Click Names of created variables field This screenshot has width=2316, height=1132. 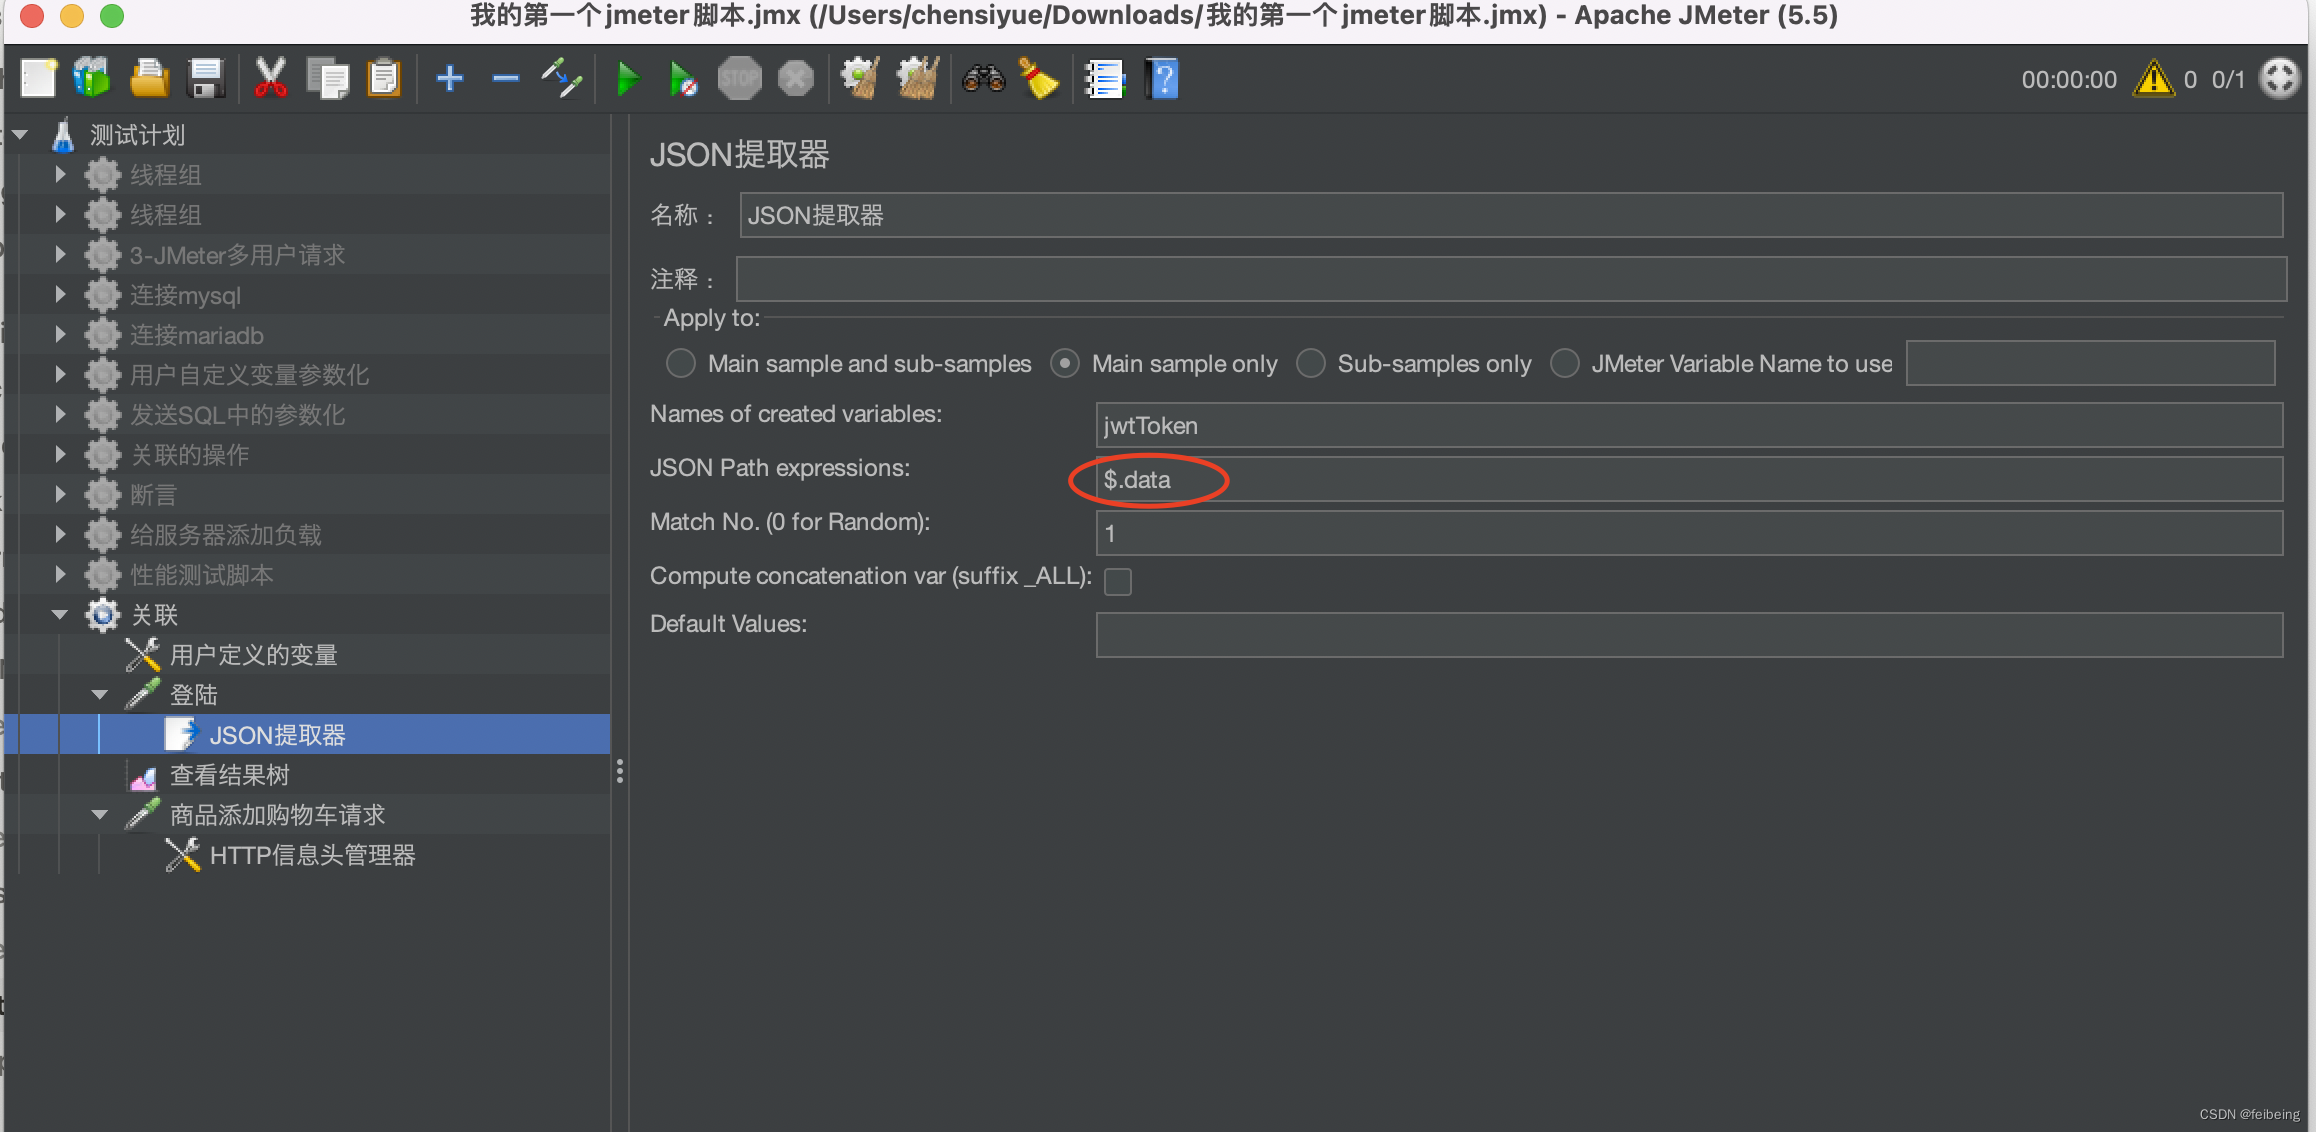[1689, 425]
